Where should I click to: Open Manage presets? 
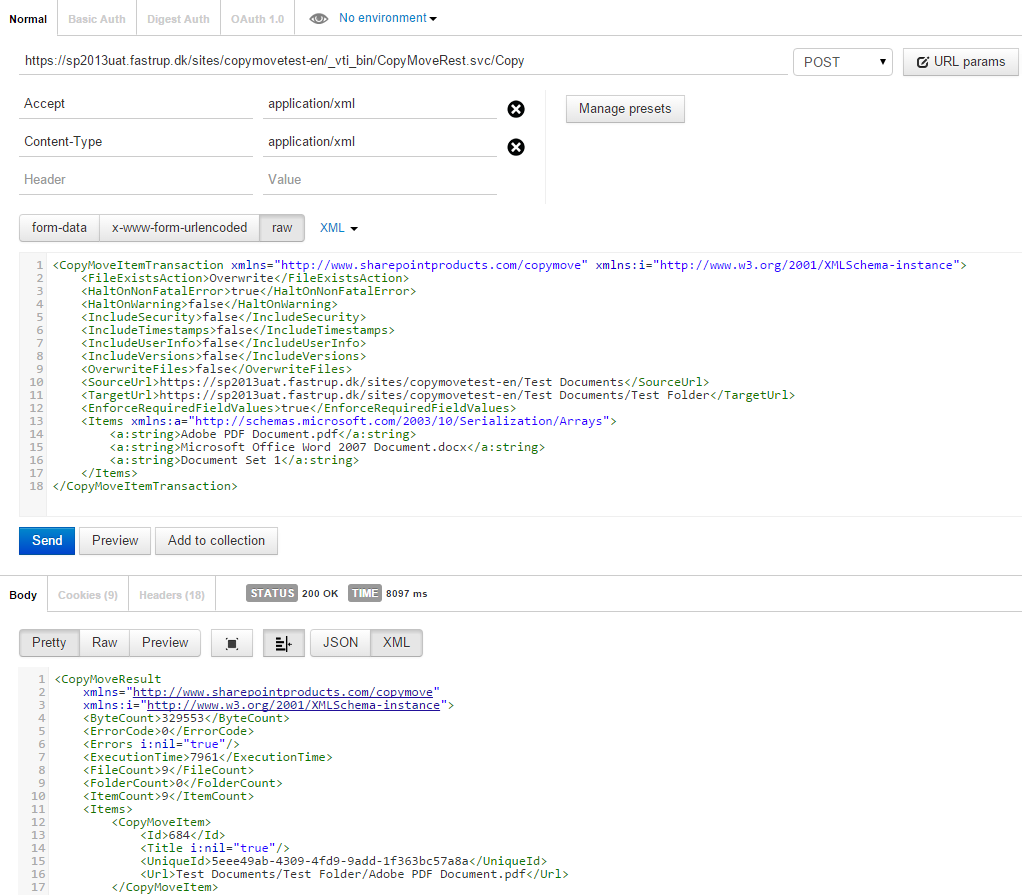point(625,109)
